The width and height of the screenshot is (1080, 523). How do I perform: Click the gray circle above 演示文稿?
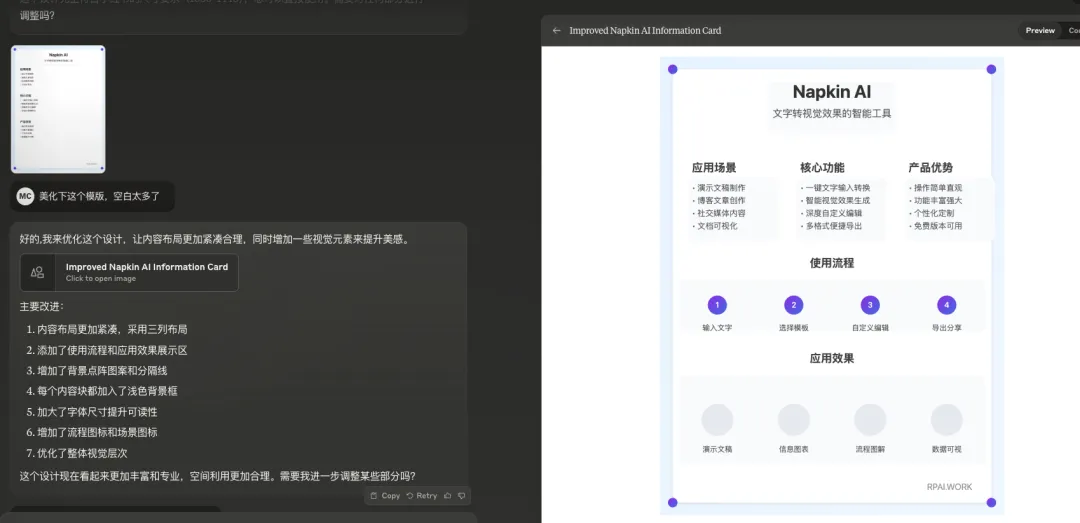717,420
